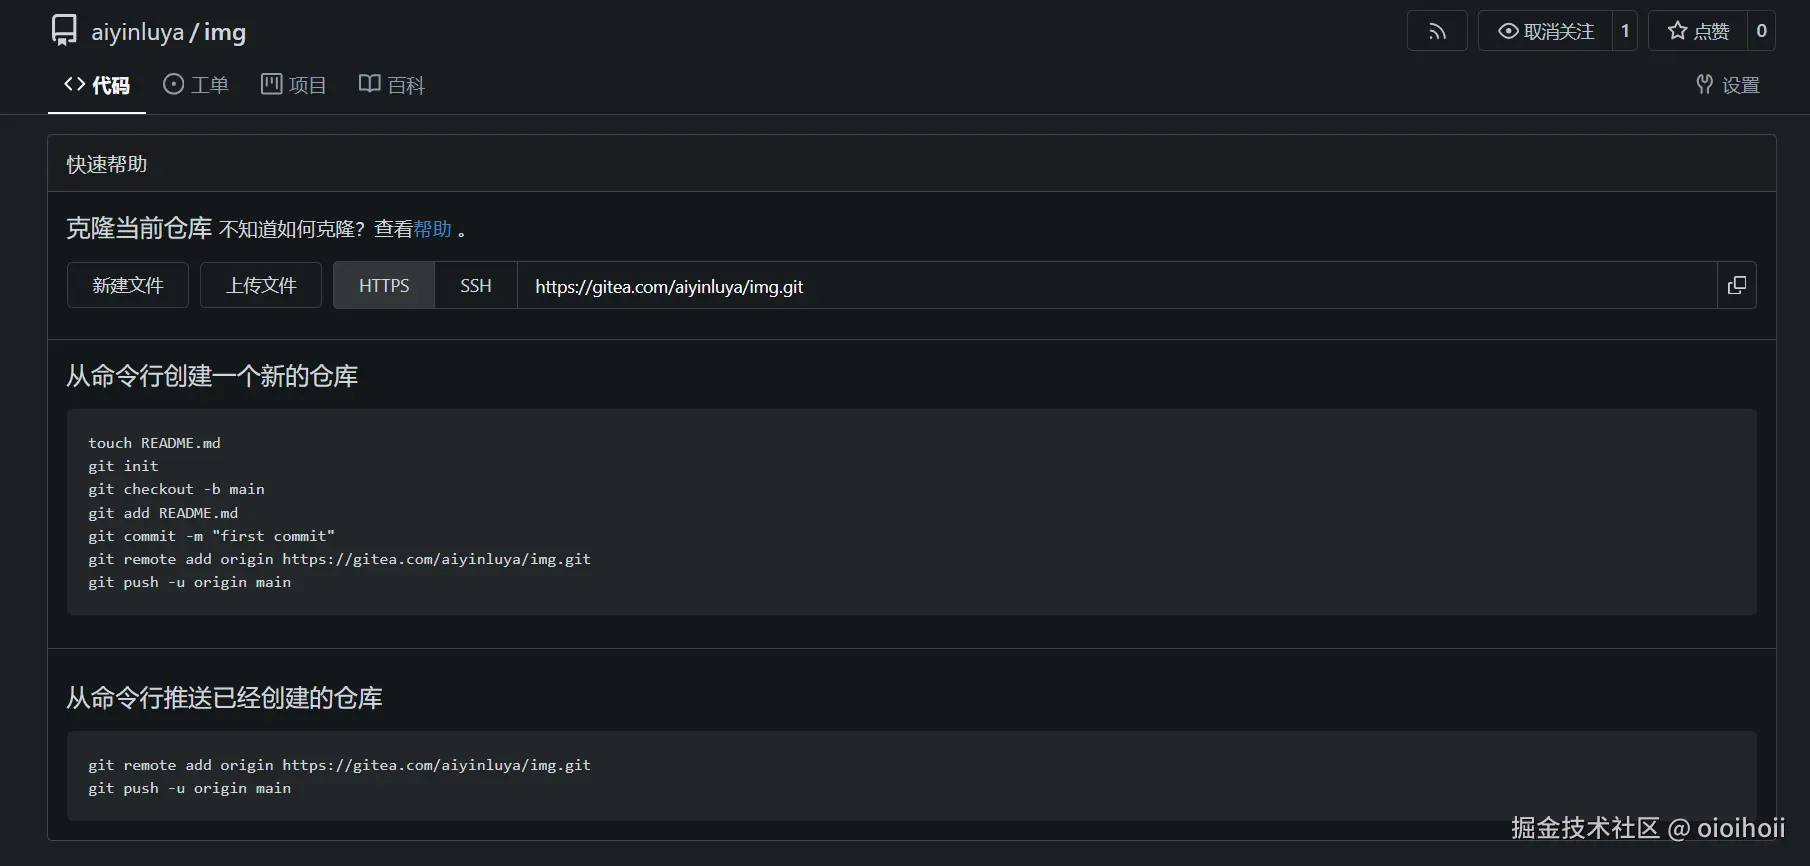
Task: Select the SSH clone protocol
Action: click(476, 286)
